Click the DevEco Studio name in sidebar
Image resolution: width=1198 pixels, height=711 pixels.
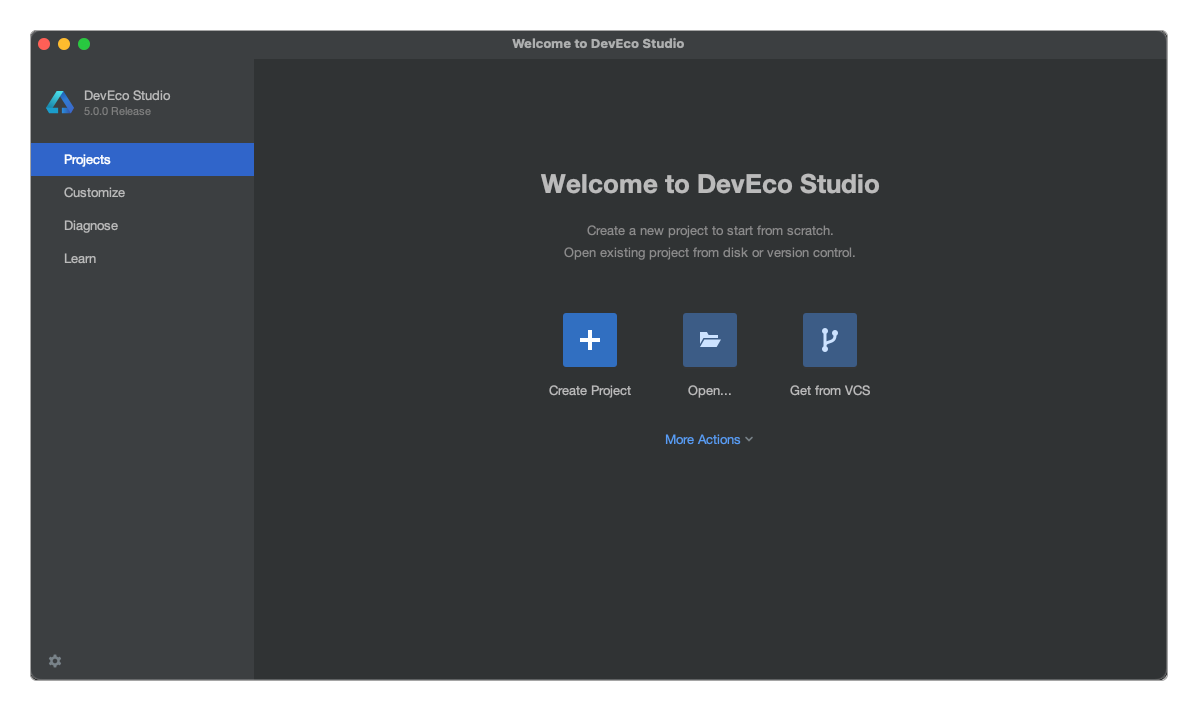(x=127, y=95)
